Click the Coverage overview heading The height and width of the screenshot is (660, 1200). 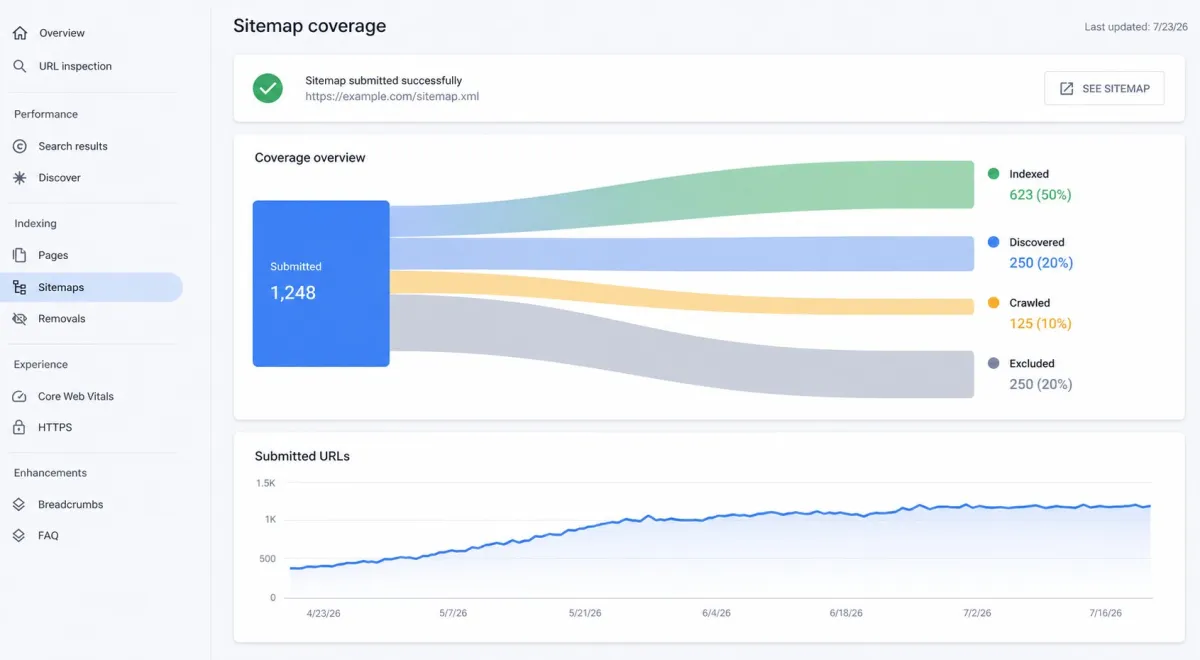[310, 158]
